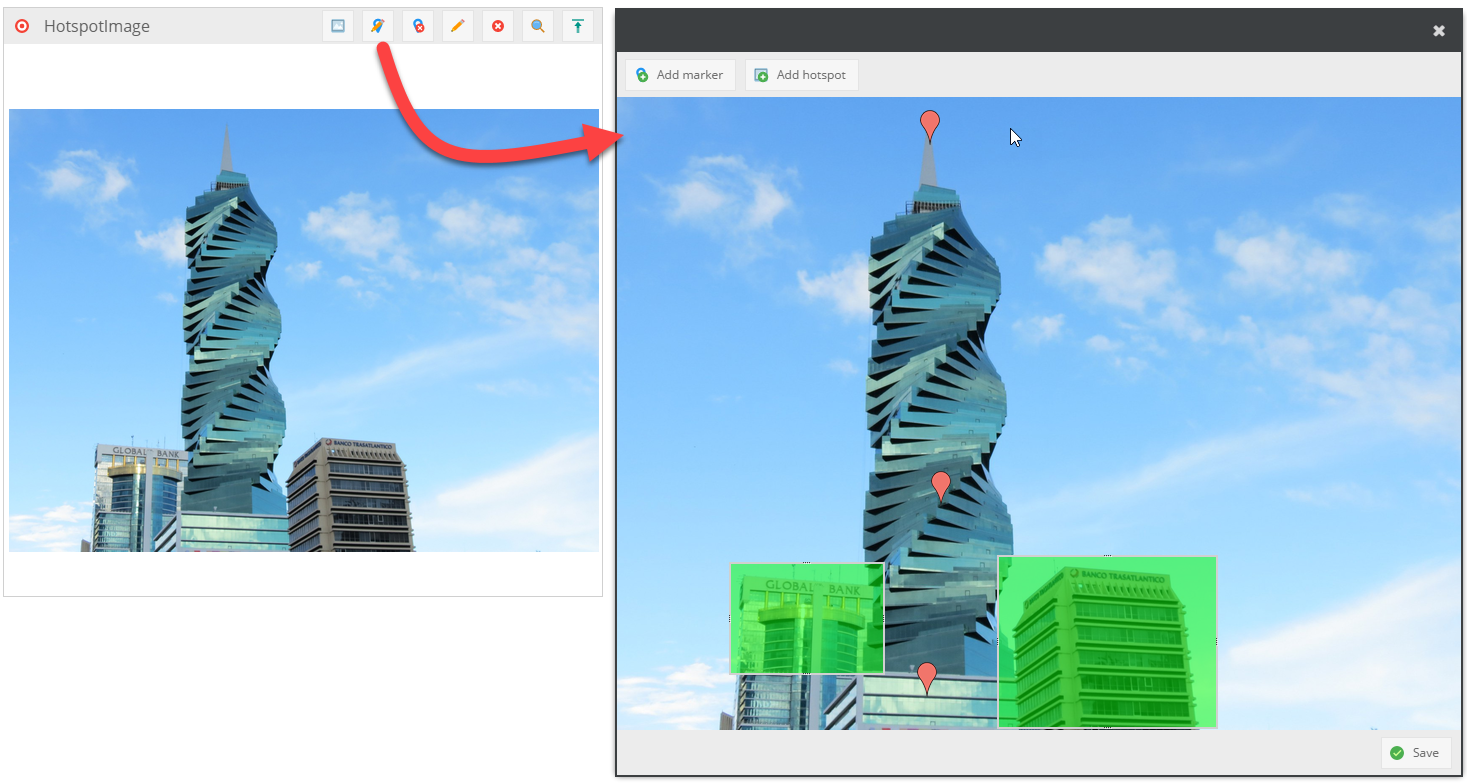The image size is (1467, 784).
Task: Select the marker on the tower spire
Action: tap(930, 124)
